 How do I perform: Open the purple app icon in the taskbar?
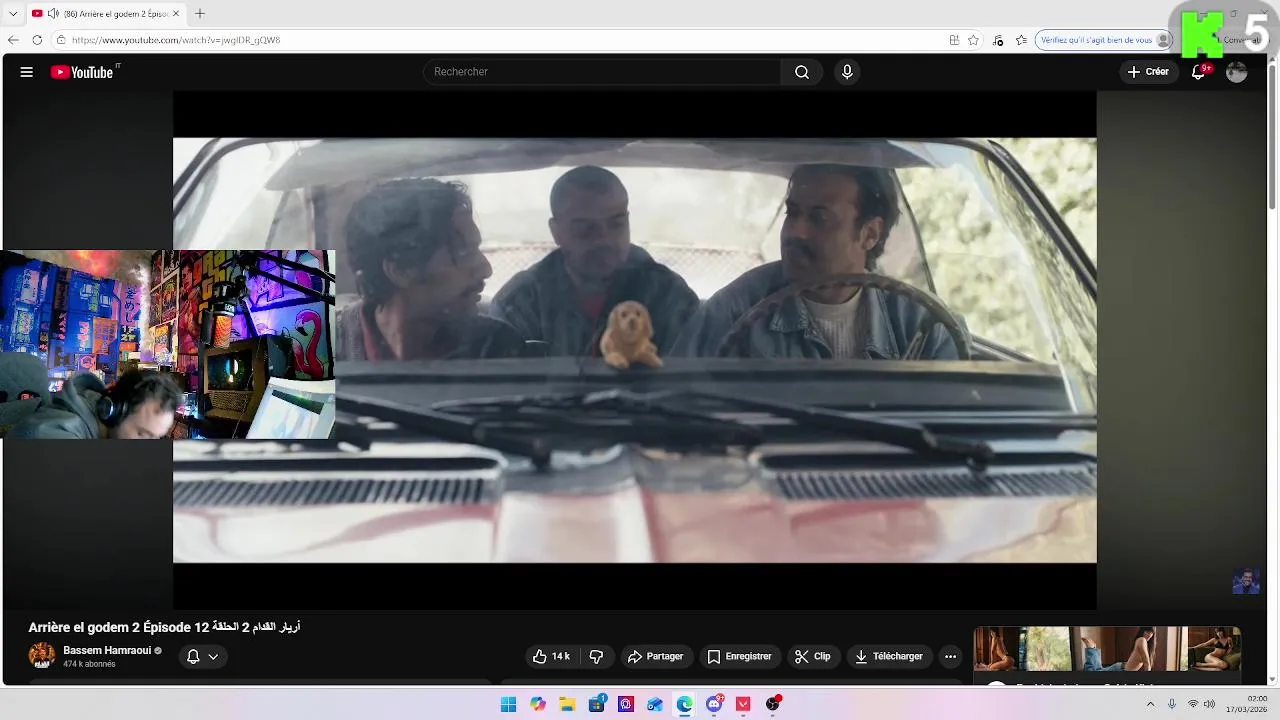point(626,704)
